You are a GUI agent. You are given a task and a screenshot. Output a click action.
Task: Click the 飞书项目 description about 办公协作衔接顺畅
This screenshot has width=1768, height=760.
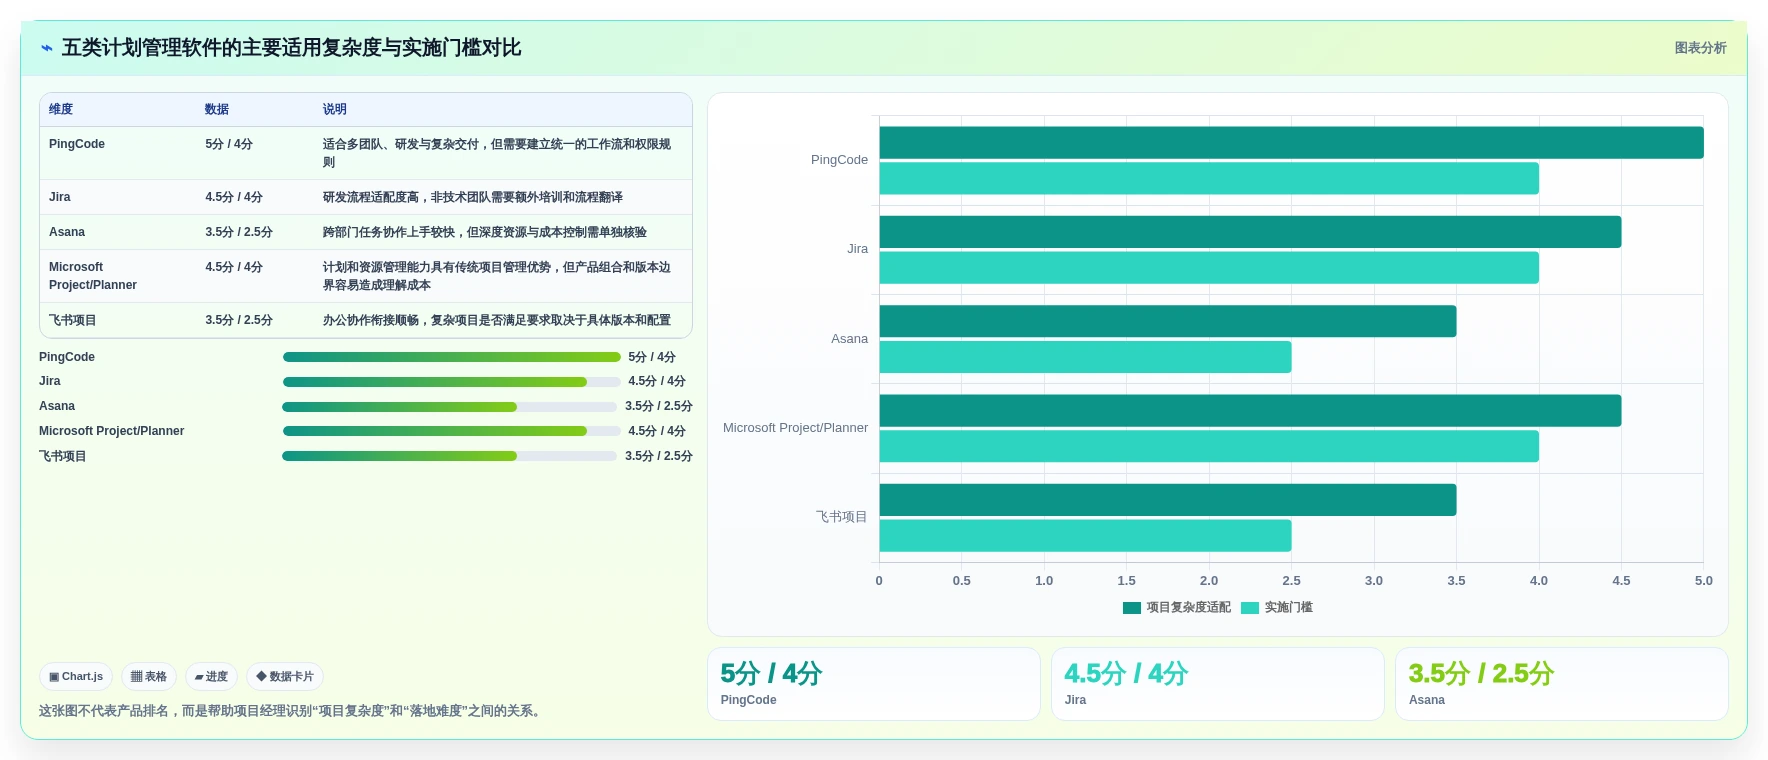pyautogui.click(x=496, y=320)
